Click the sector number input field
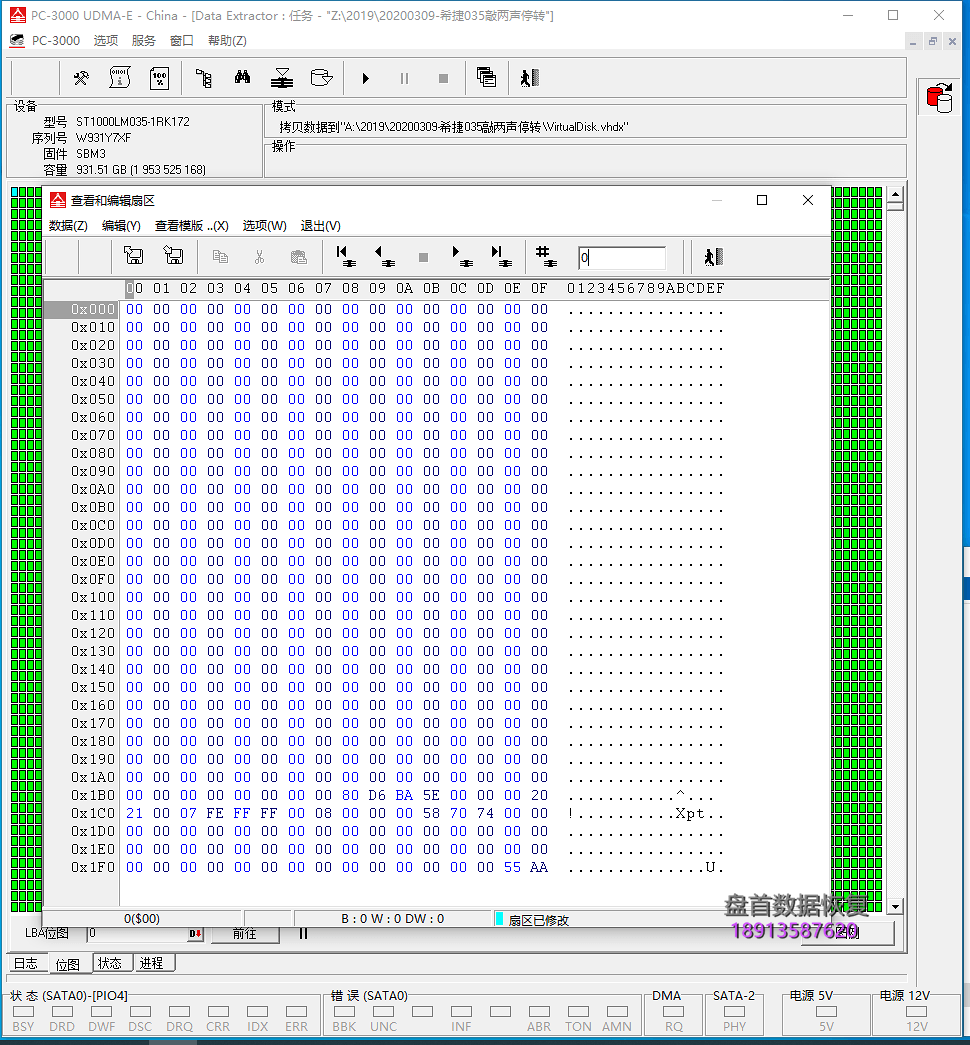The height and width of the screenshot is (1045, 970). click(621, 258)
